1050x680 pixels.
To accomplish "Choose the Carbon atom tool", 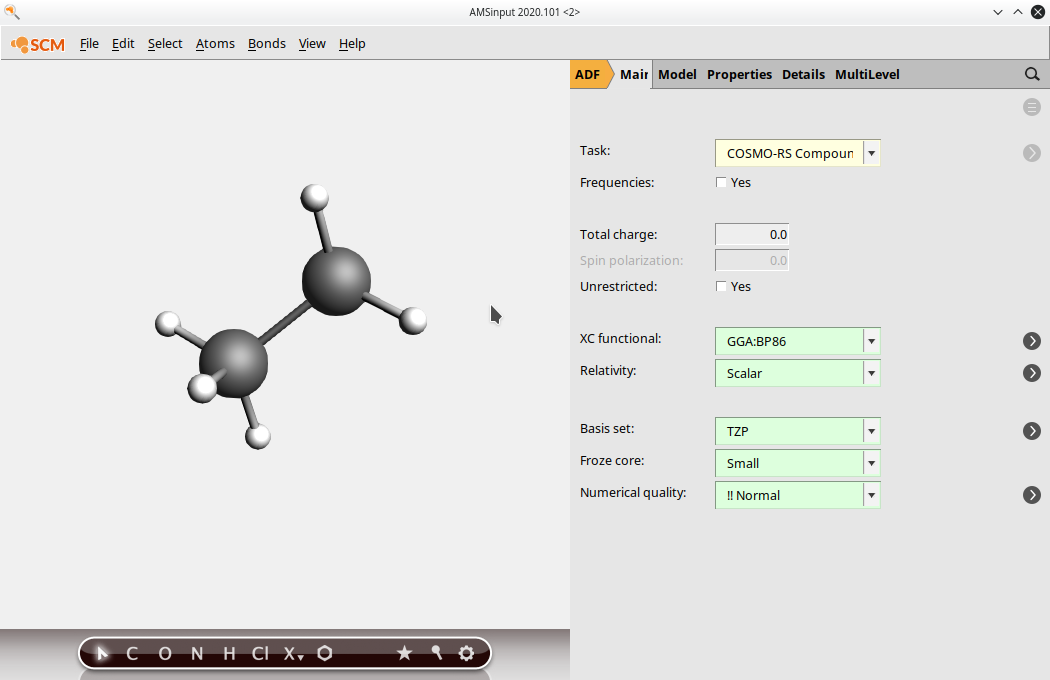I will (132, 654).
